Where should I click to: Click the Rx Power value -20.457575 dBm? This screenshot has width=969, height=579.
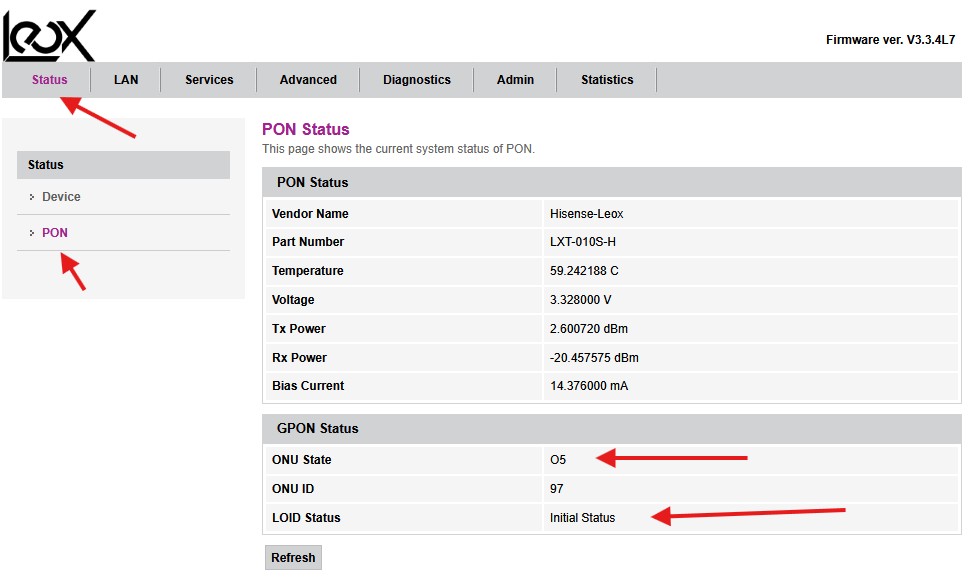pyautogui.click(x=594, y=358)
